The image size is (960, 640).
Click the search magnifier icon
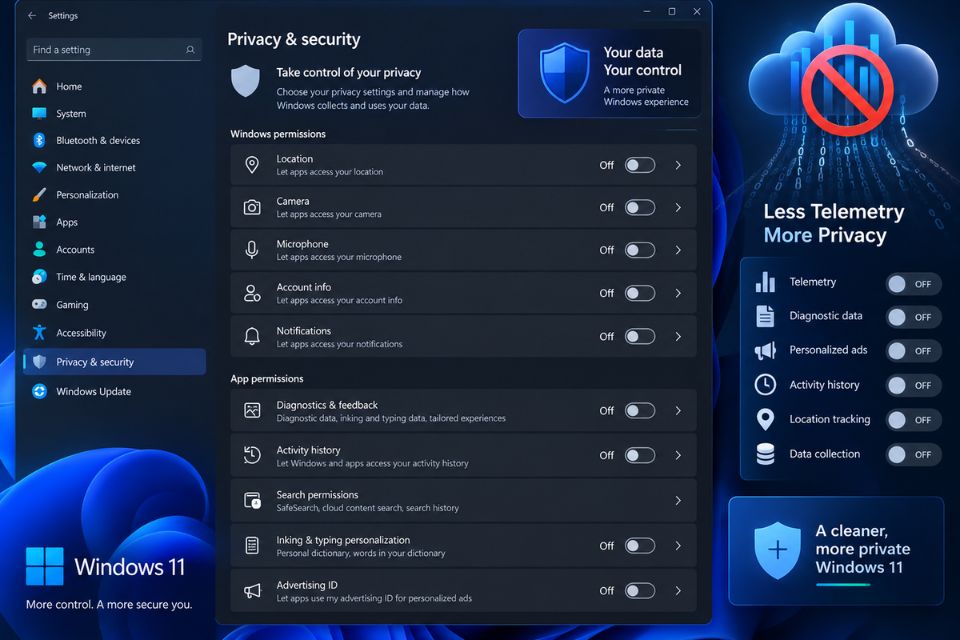click(190, 50)
